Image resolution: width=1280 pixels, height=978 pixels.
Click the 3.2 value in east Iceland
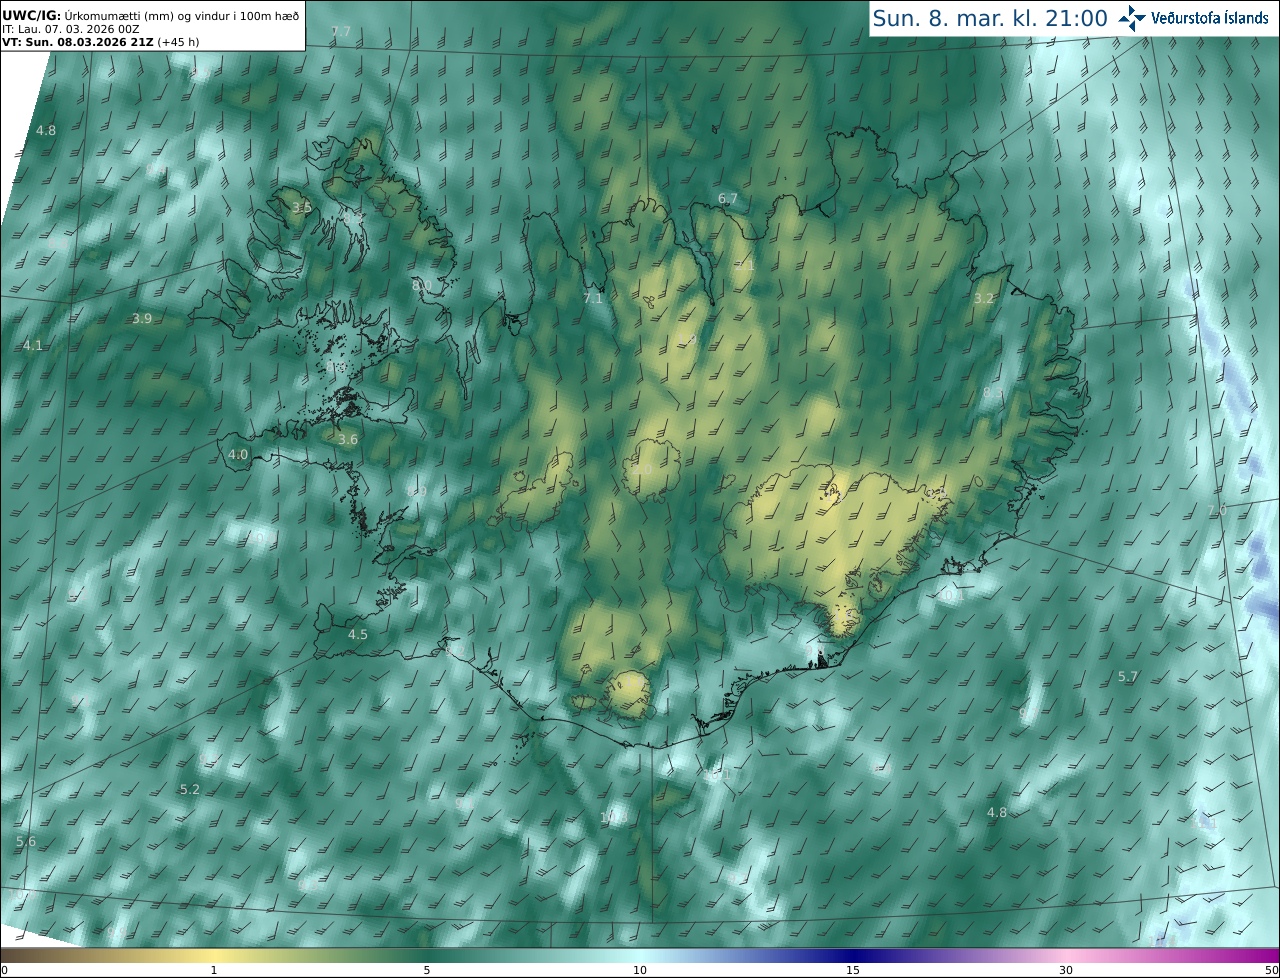point(984,298)
